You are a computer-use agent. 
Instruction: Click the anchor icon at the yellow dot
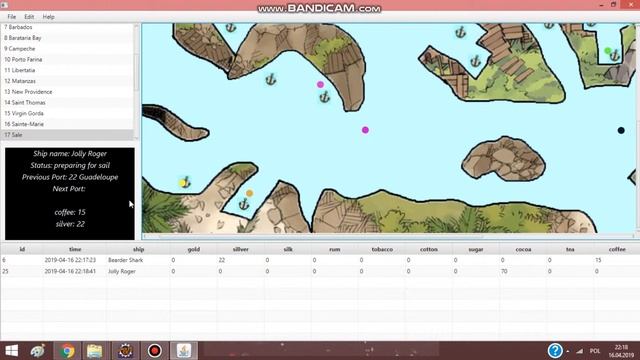pos(186,182)
